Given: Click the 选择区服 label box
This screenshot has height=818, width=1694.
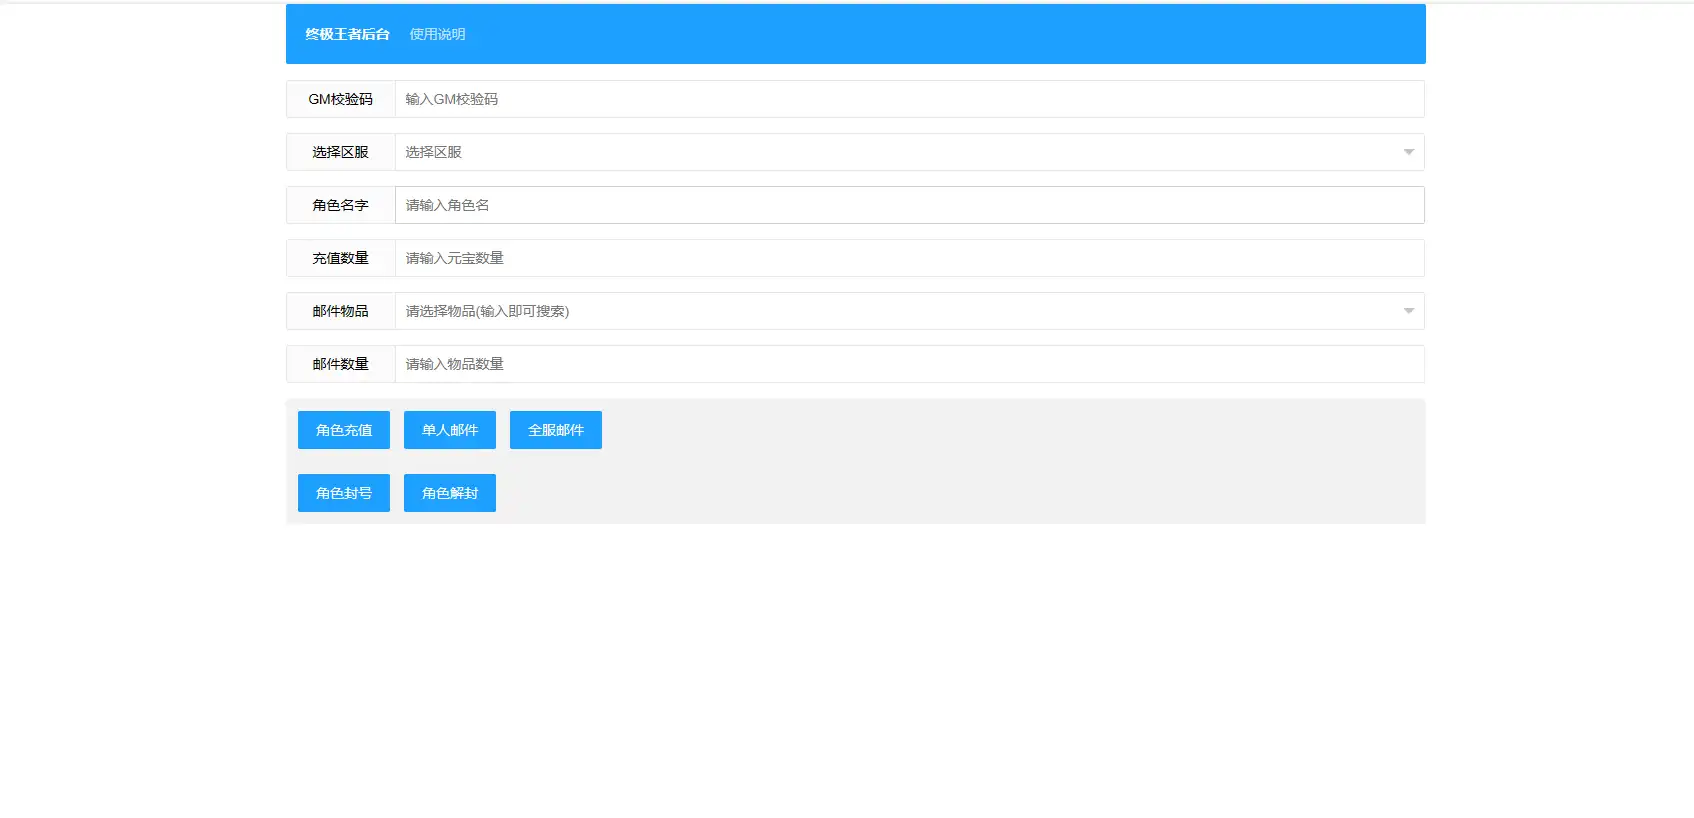Looking at the screenshot, I should (341, 152).
